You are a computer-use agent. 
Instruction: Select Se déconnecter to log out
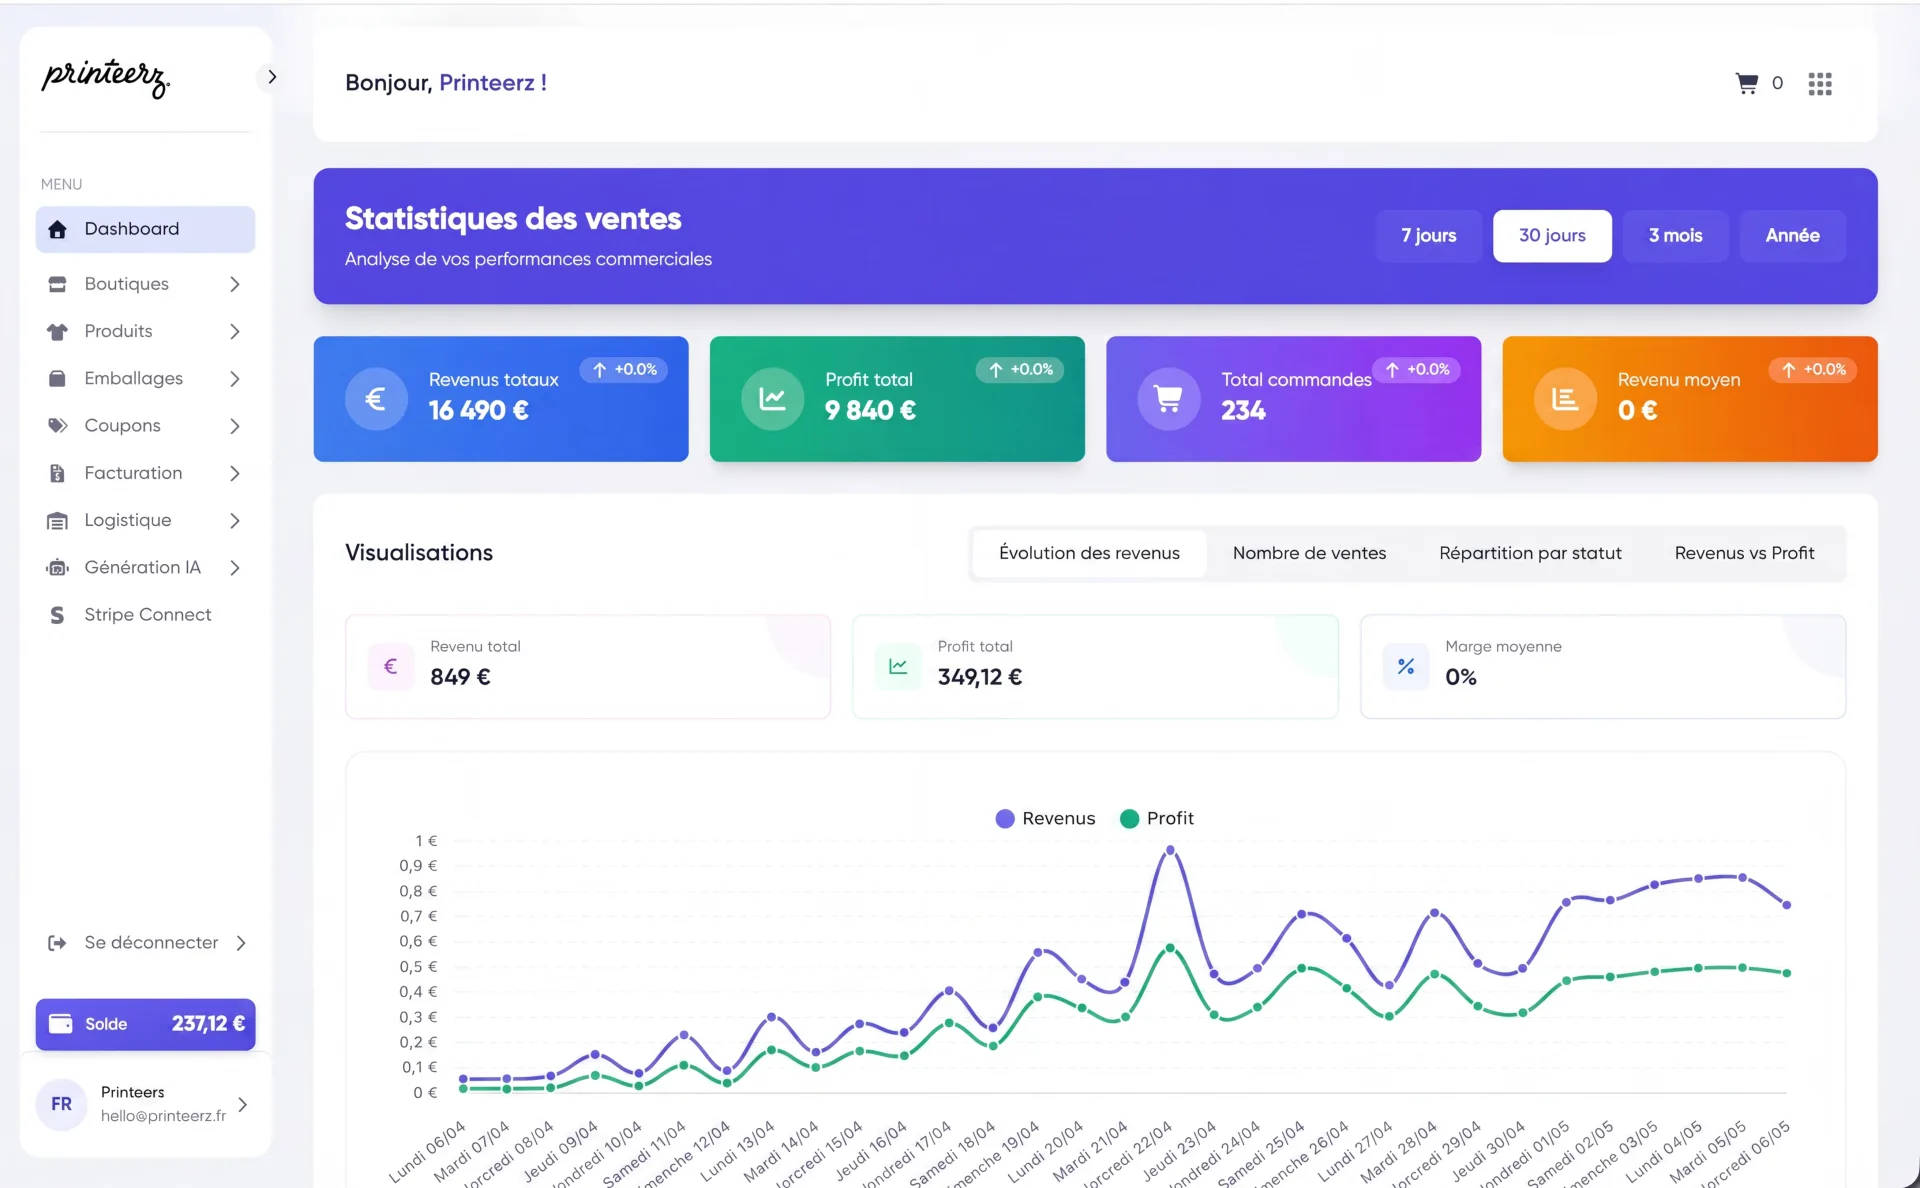146,943
